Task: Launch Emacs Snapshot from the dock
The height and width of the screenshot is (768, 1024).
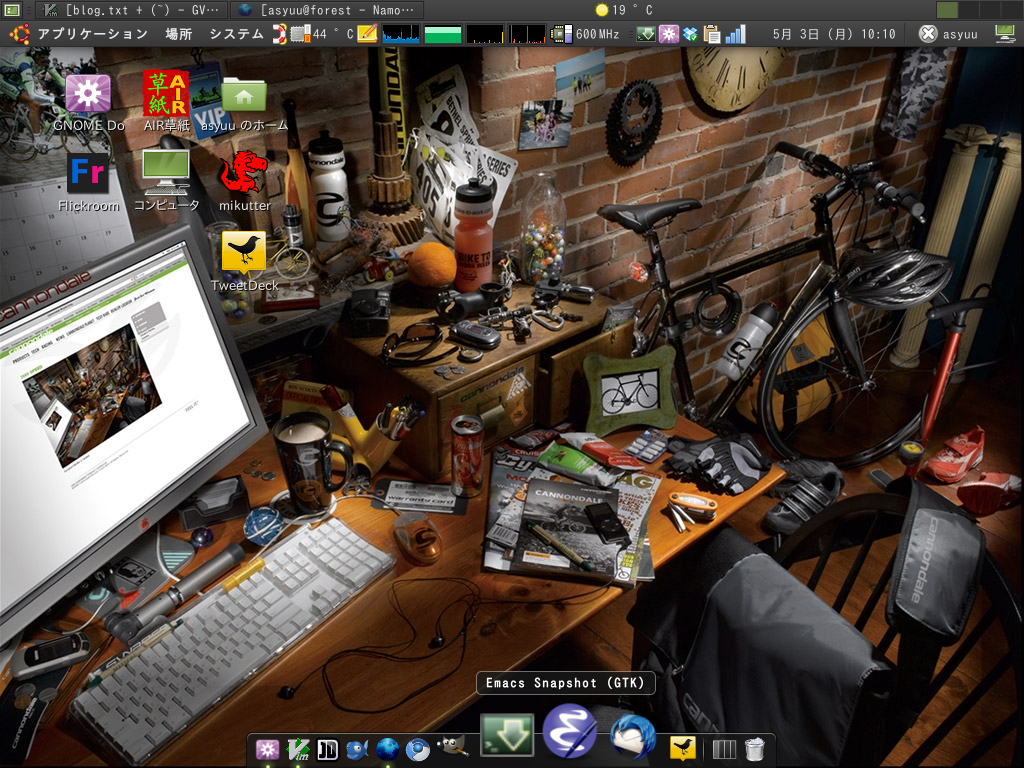Action: [x=569, y=732]
